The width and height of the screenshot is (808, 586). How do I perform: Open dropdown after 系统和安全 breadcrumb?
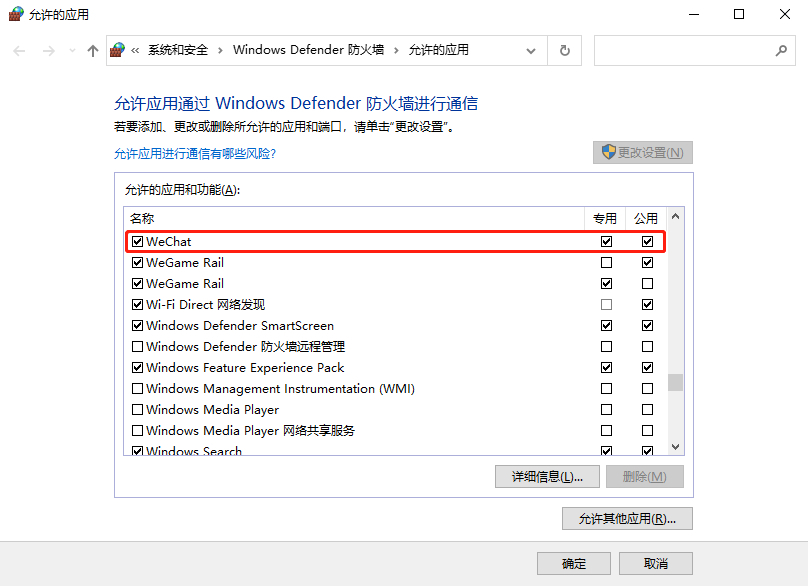(220, 50)
